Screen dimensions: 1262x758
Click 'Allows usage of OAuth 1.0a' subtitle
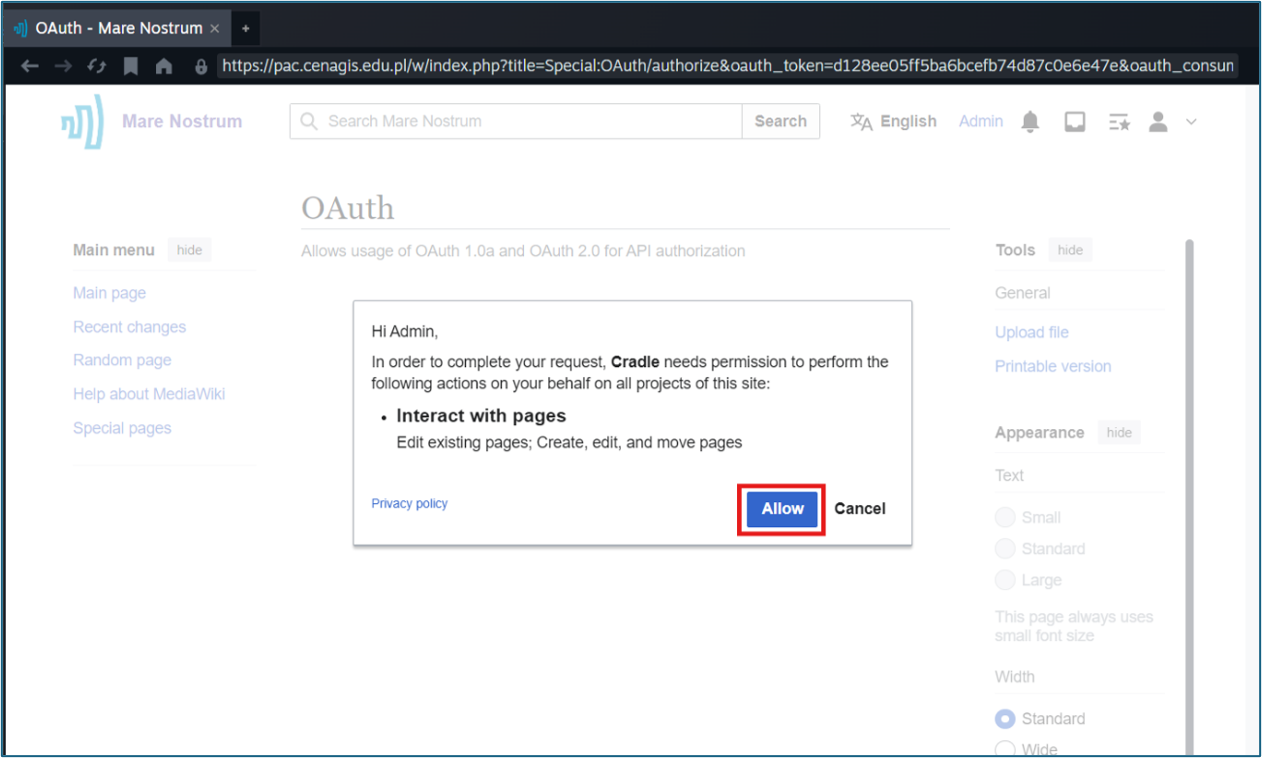point(523,251)
